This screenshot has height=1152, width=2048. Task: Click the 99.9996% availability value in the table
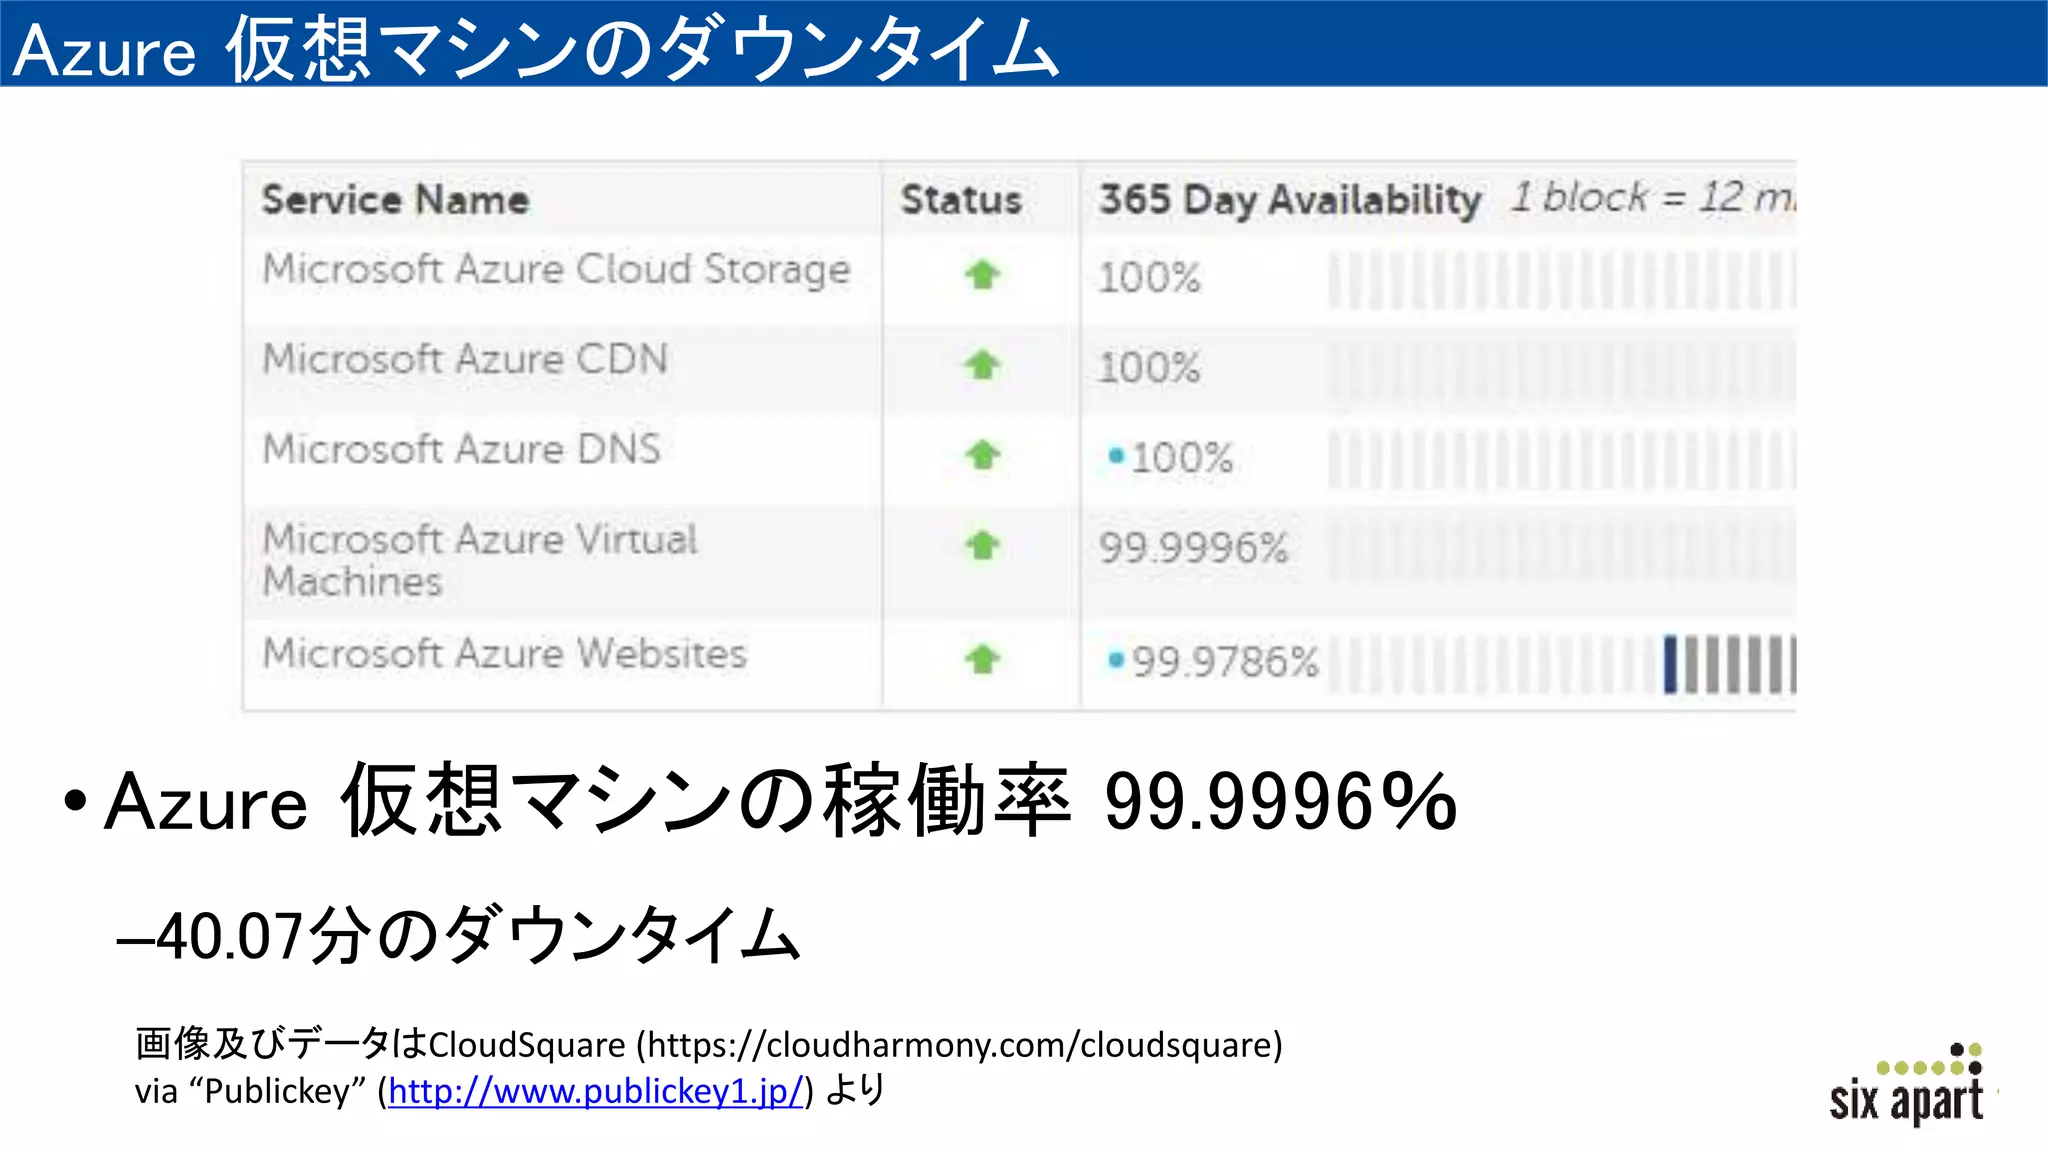1194,547
